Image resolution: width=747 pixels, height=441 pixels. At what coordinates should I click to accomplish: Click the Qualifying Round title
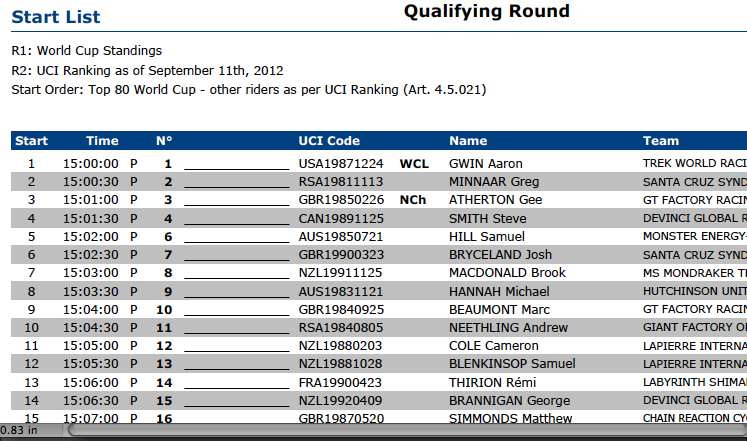point(486,12)
